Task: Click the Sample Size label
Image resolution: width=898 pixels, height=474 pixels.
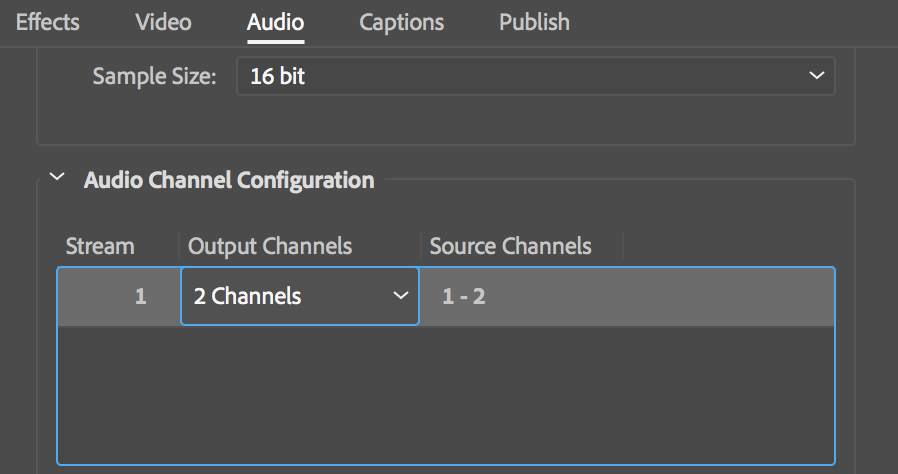Action: pyautogui.click(x=154, y=76)
